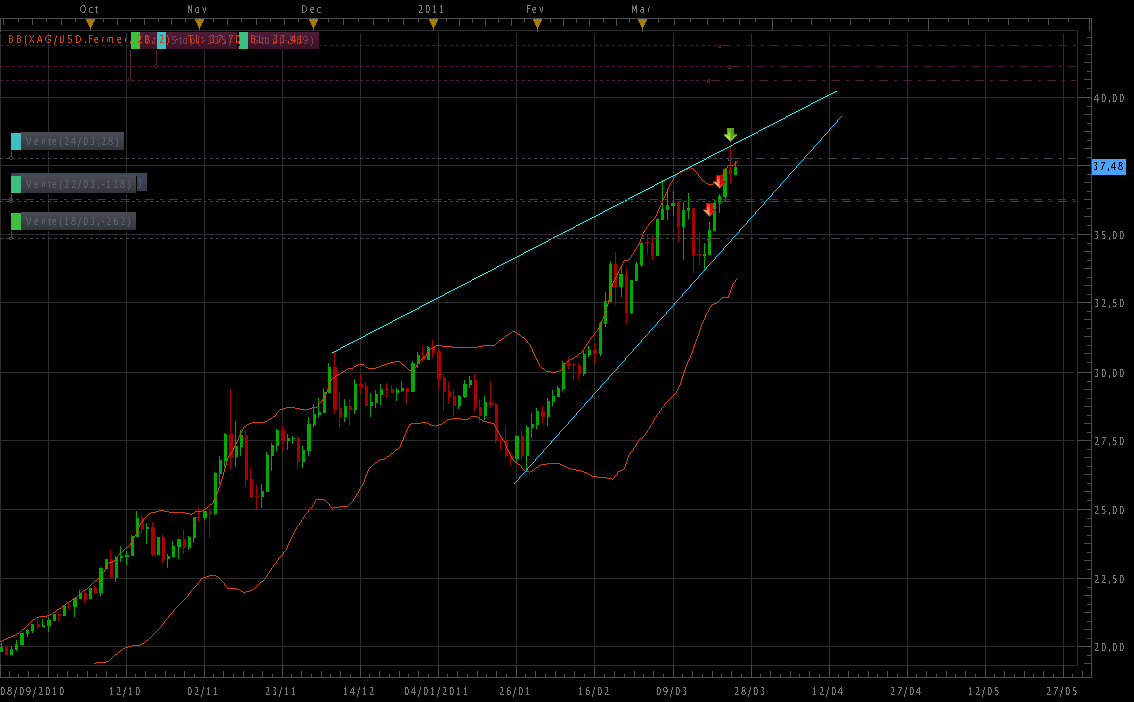
Task: Click the current price tag 37,48
Action: click(1109, 166)
